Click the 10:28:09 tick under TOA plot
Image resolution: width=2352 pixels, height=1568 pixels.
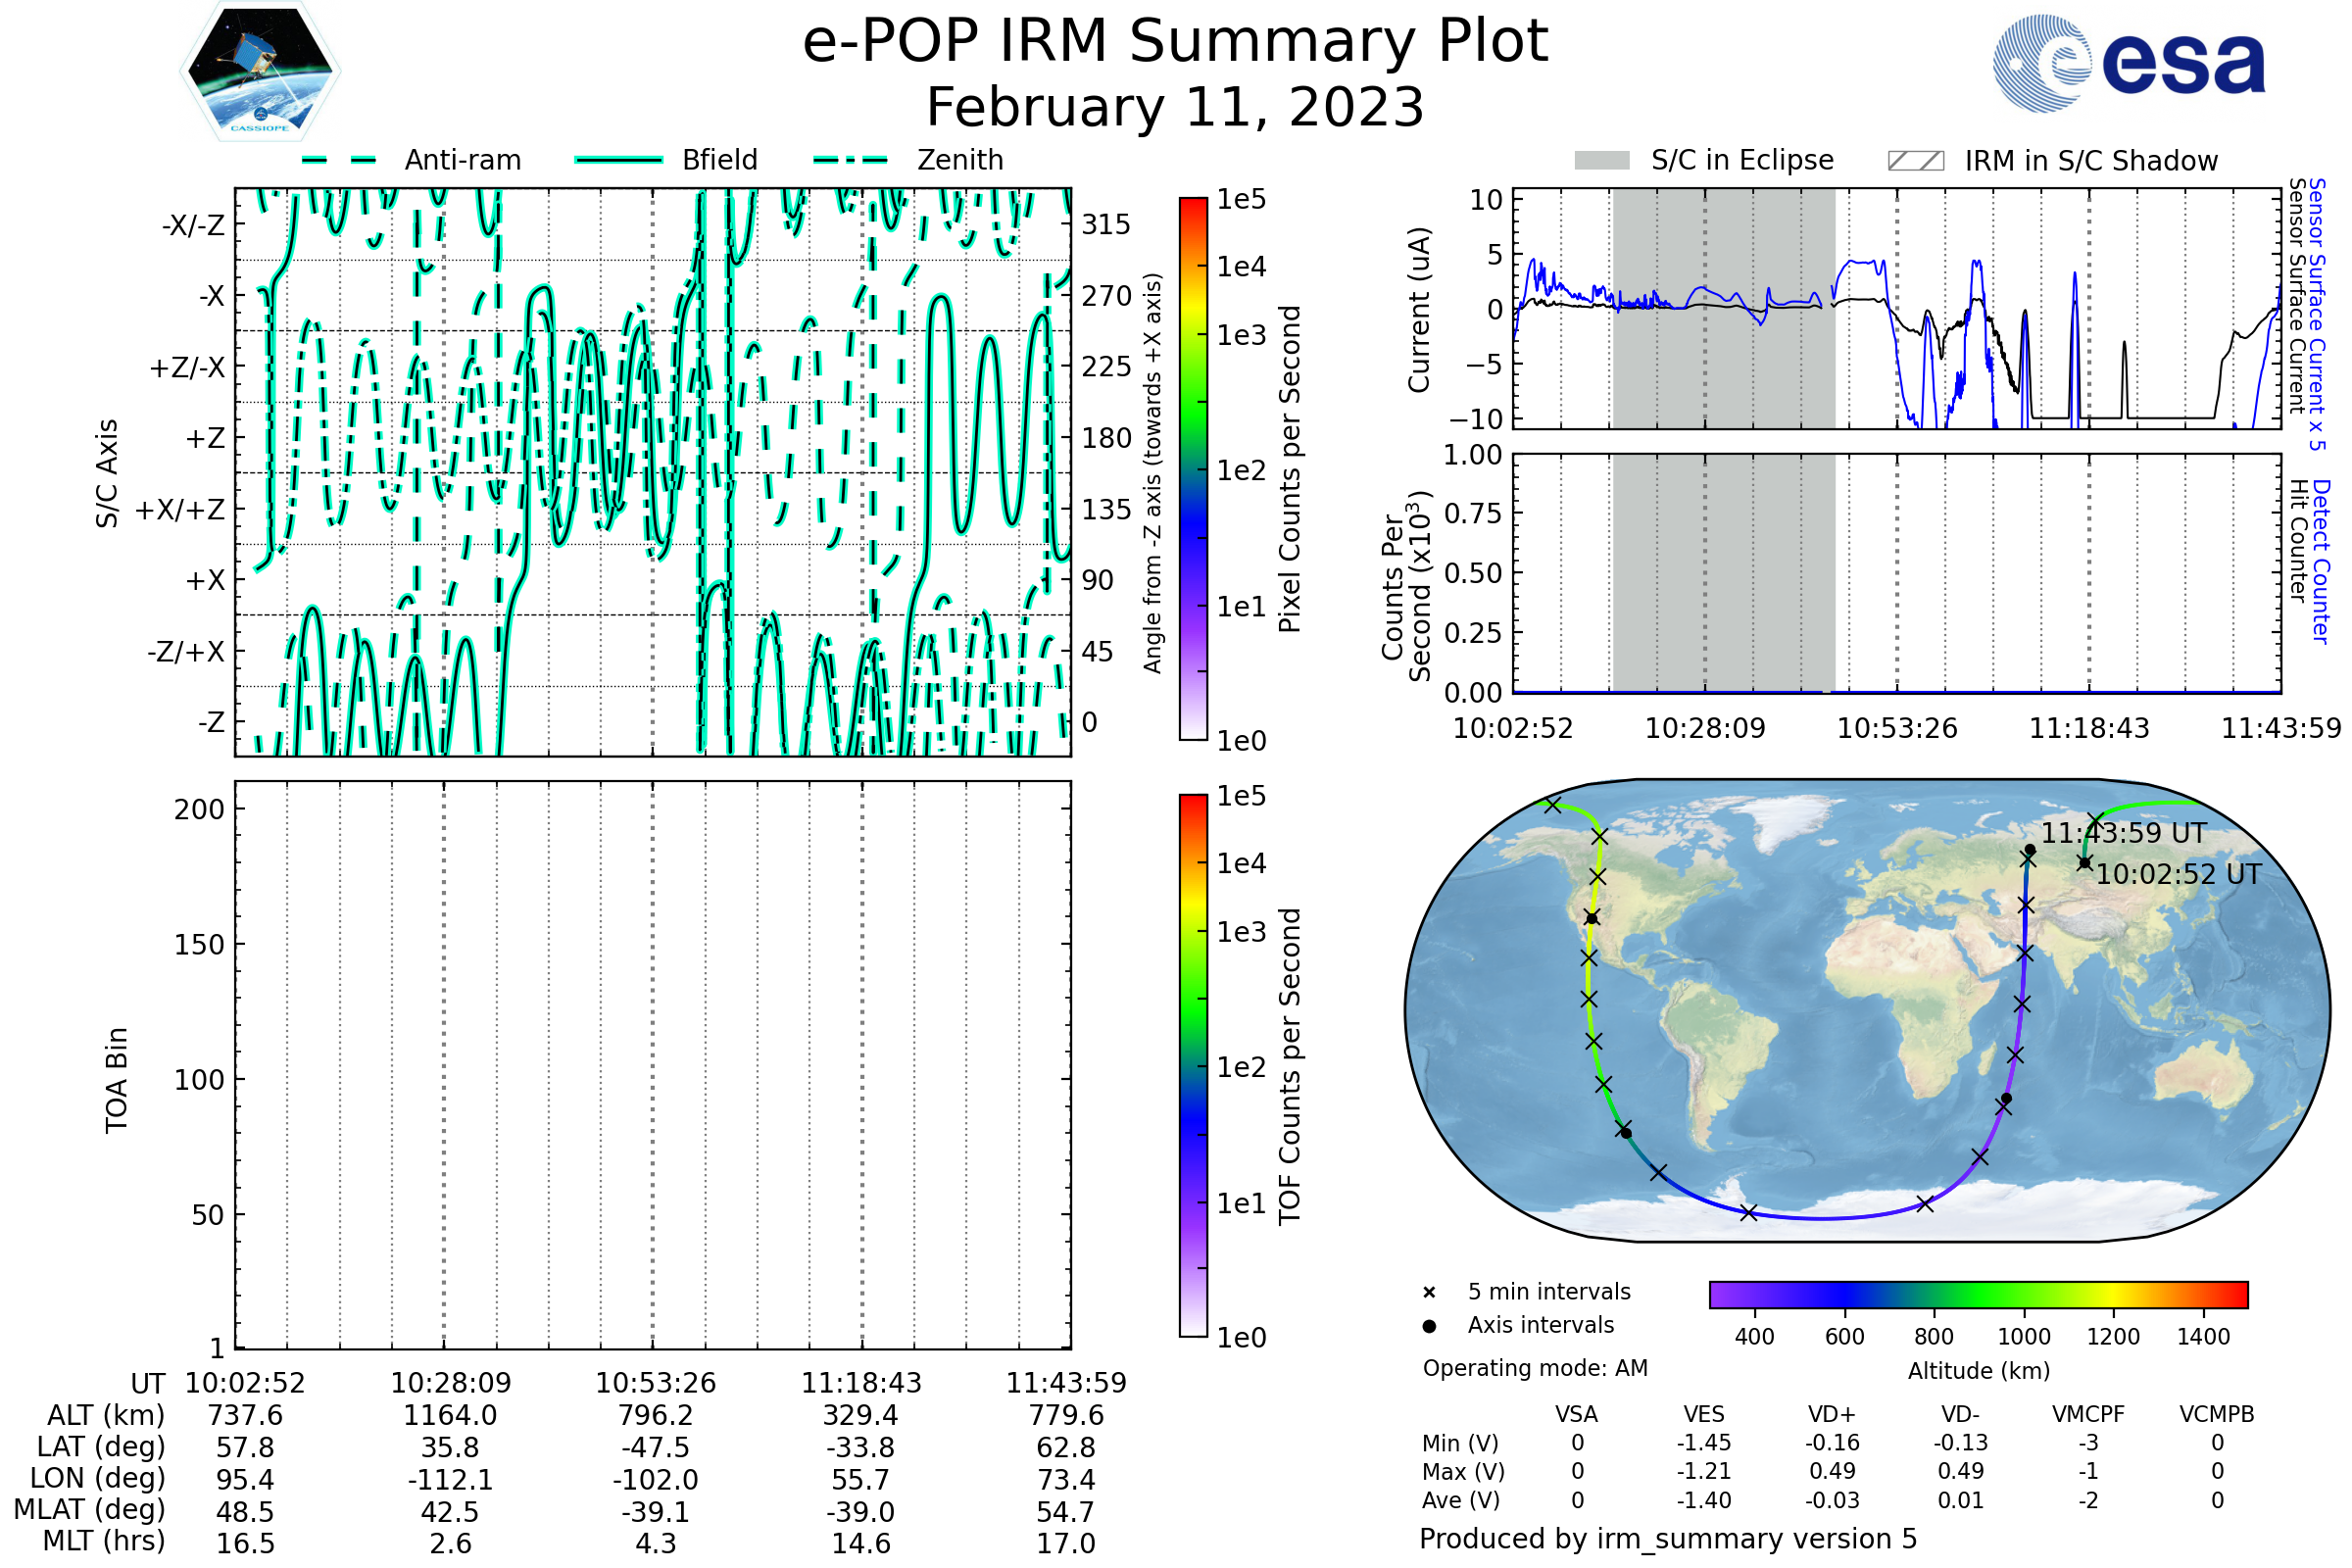pos(450,1383)
